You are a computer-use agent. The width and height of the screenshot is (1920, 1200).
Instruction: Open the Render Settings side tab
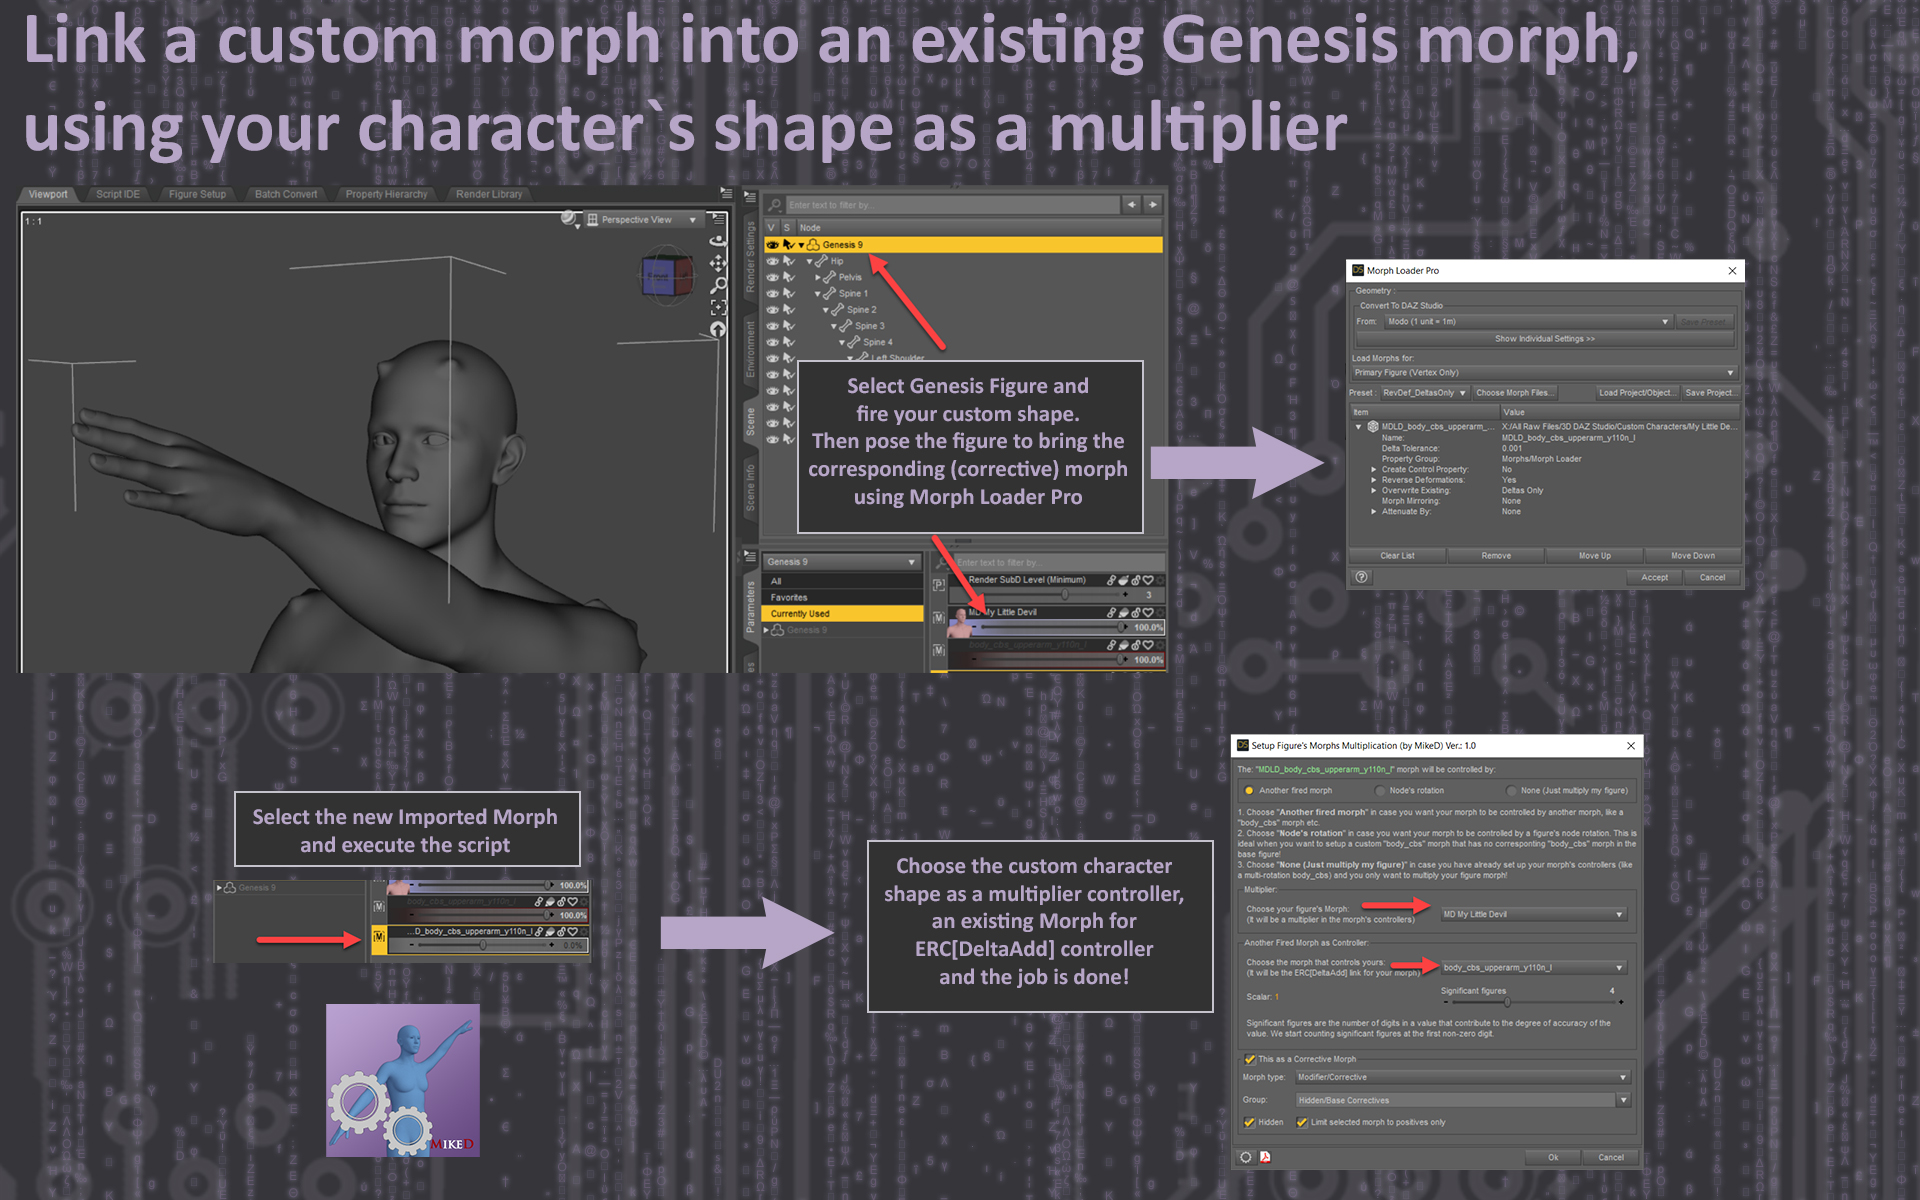point(751,255)
